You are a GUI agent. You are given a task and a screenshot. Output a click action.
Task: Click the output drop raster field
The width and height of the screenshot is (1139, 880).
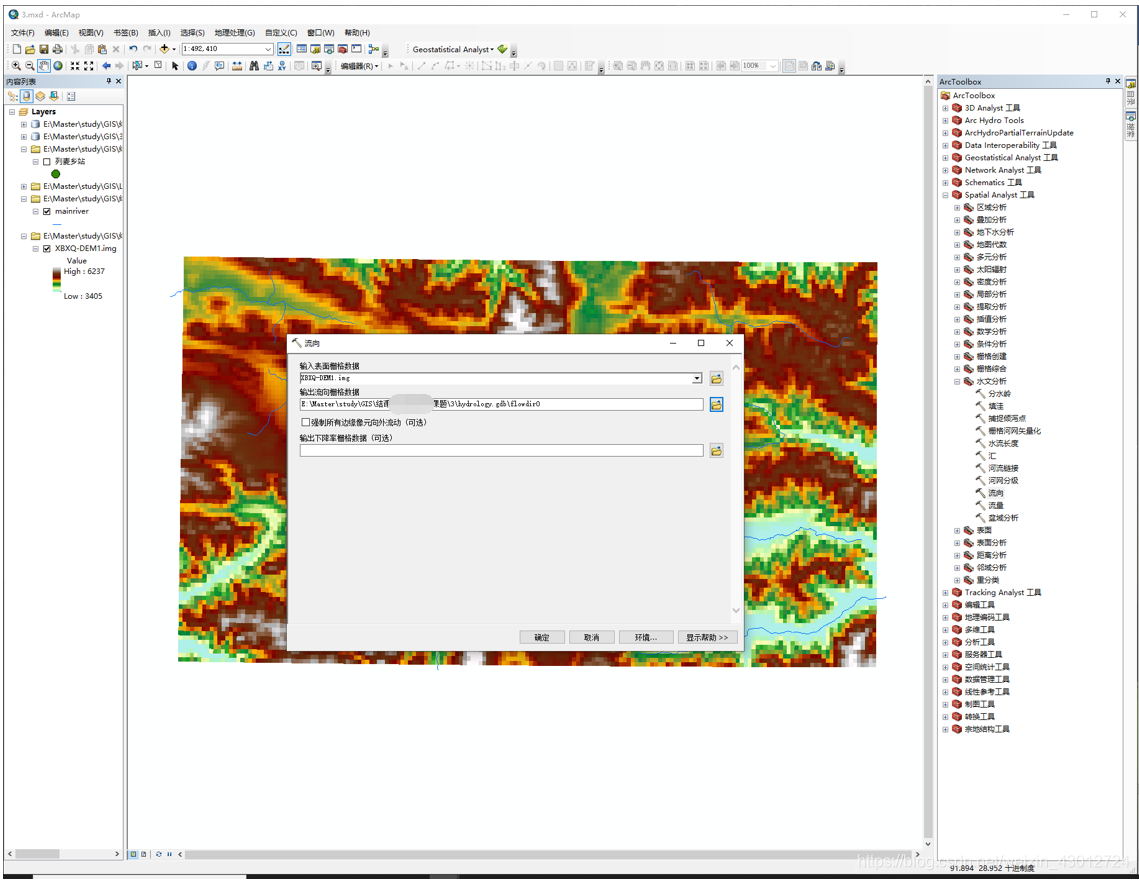[x=501, y=451]
